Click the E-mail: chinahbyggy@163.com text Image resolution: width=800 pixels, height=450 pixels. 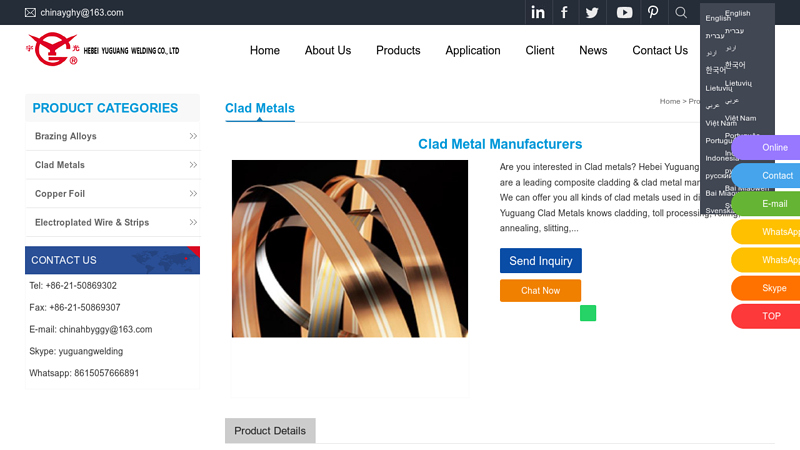(91, 330)
